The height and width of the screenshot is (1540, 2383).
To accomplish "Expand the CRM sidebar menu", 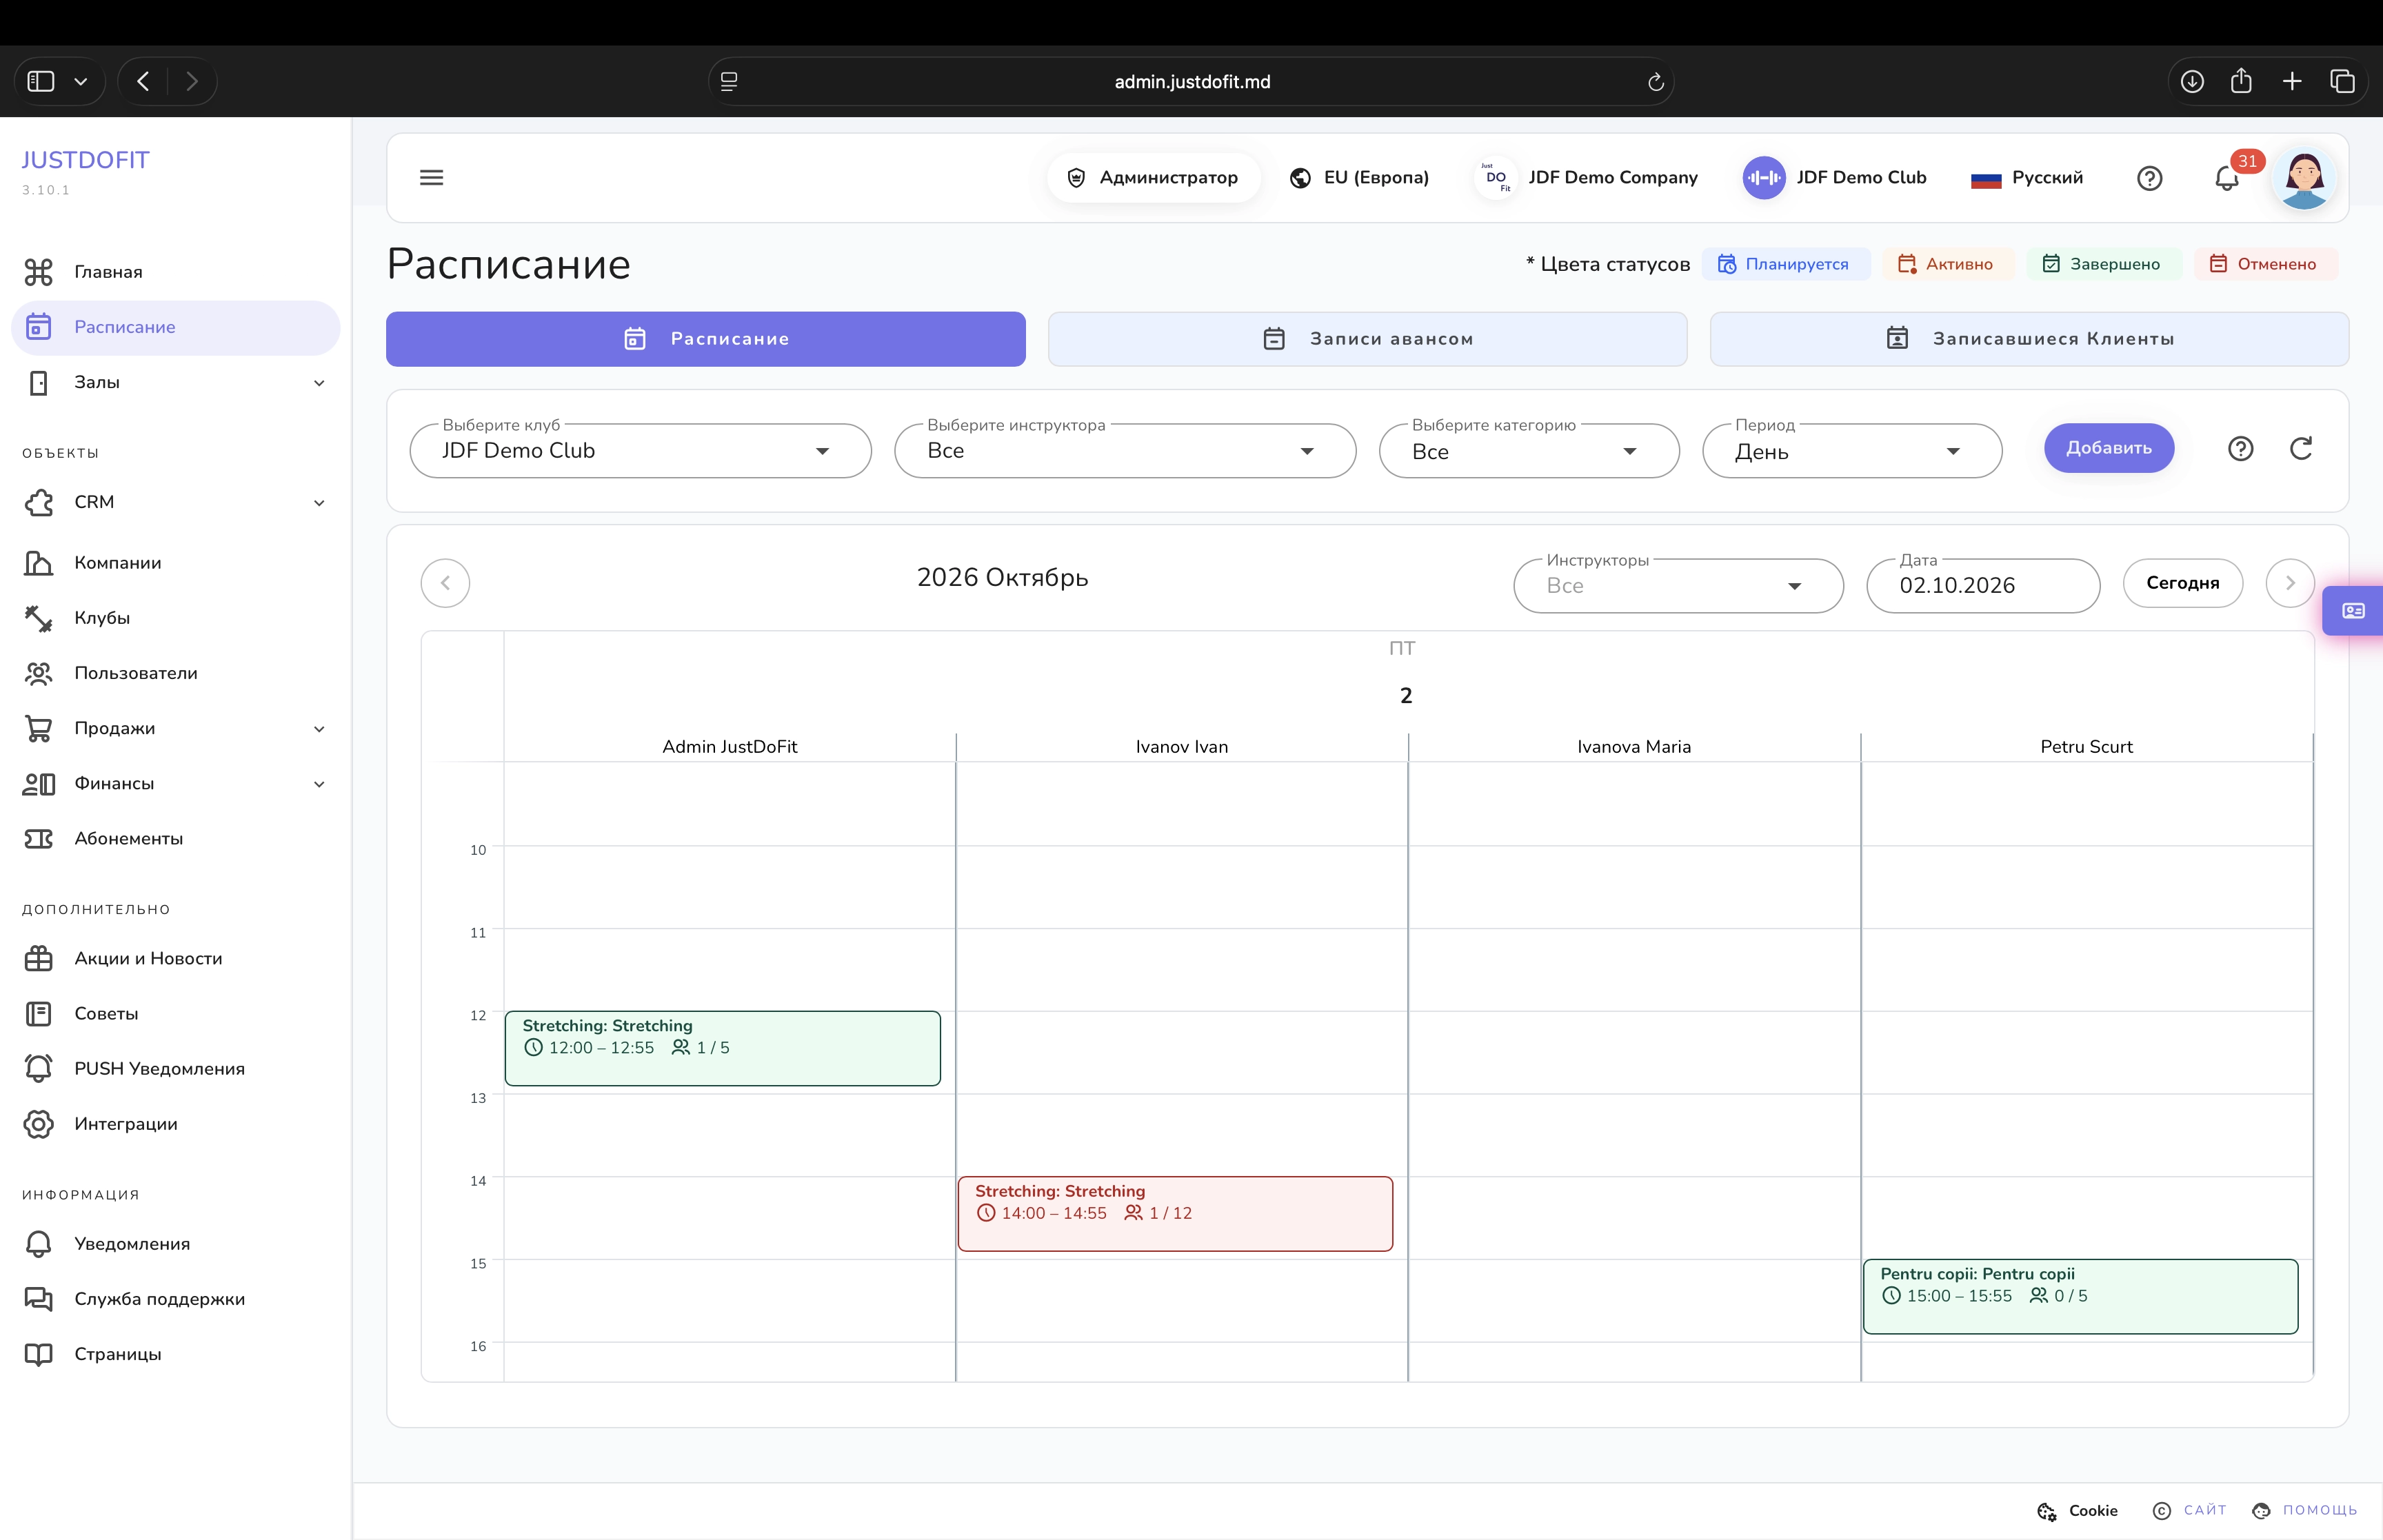I will coord(175,502).
